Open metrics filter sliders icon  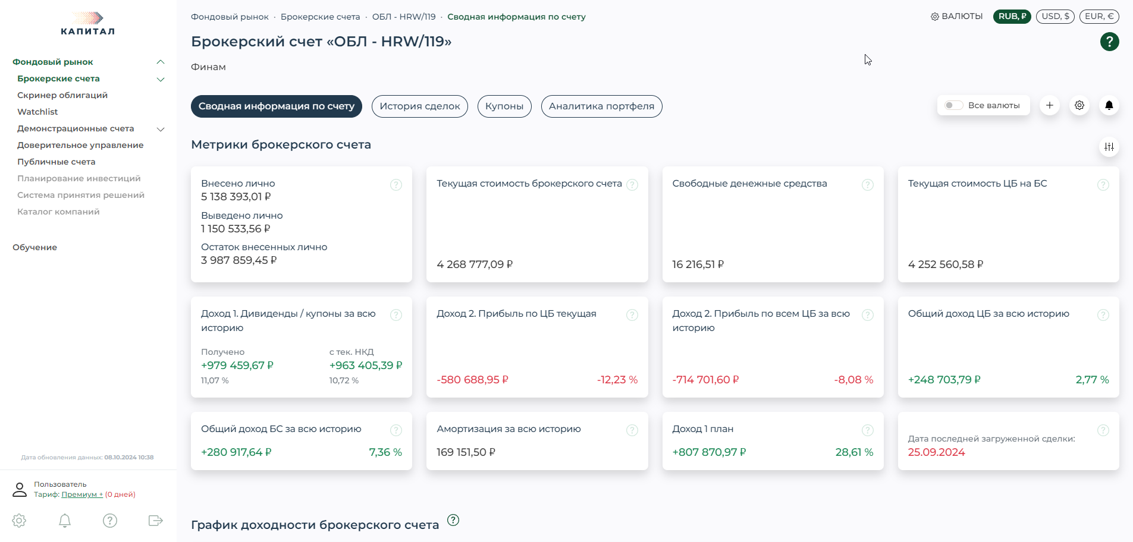pyautogui.click(x=1109, y=147)
